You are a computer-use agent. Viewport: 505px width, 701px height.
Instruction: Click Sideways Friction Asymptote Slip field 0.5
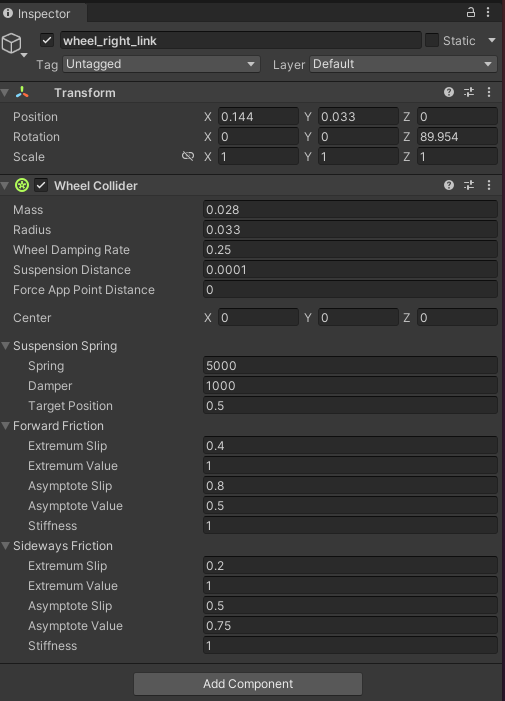(x=350, y=605)
